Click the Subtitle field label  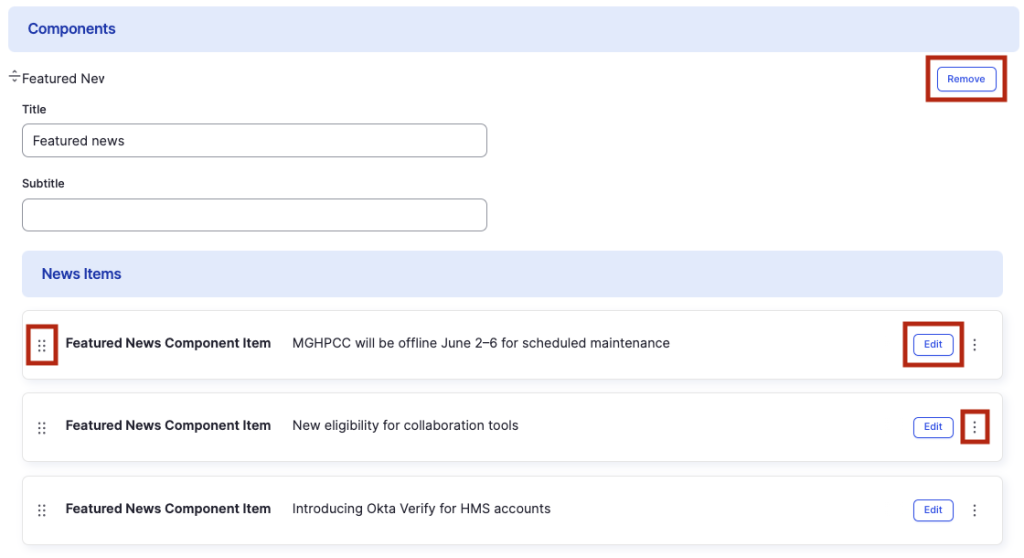(x=43, y=184)
